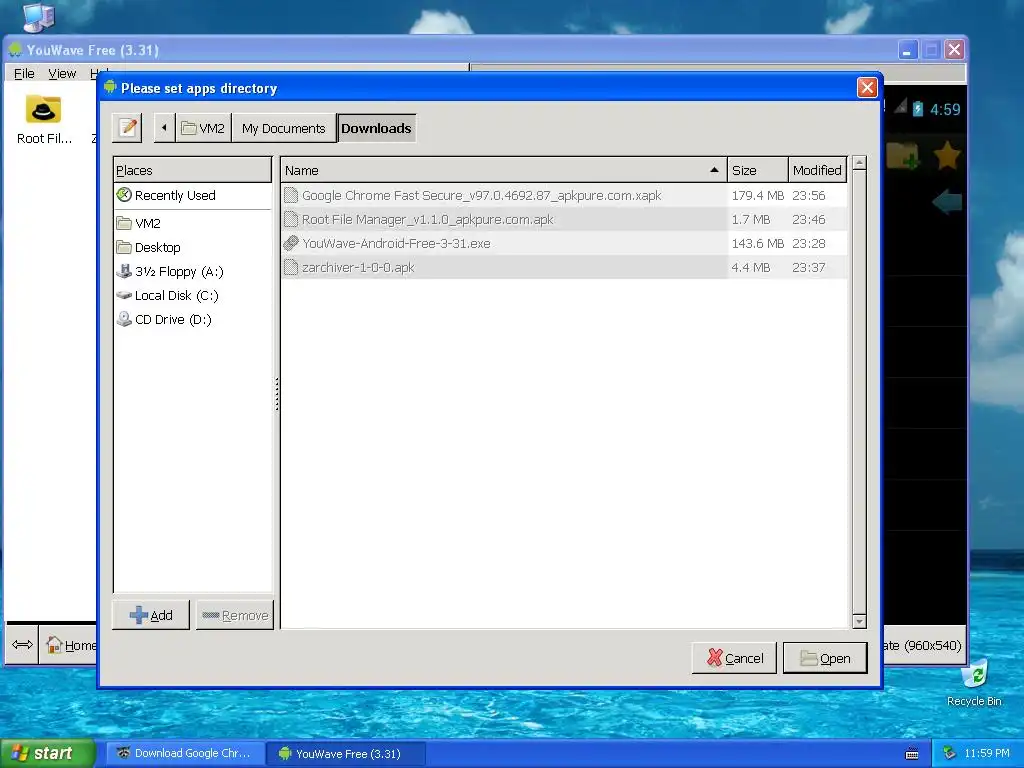The height and width of the screenshot is (768, 1024).
Task: Click the Cancel button
Action: [734, 658]
